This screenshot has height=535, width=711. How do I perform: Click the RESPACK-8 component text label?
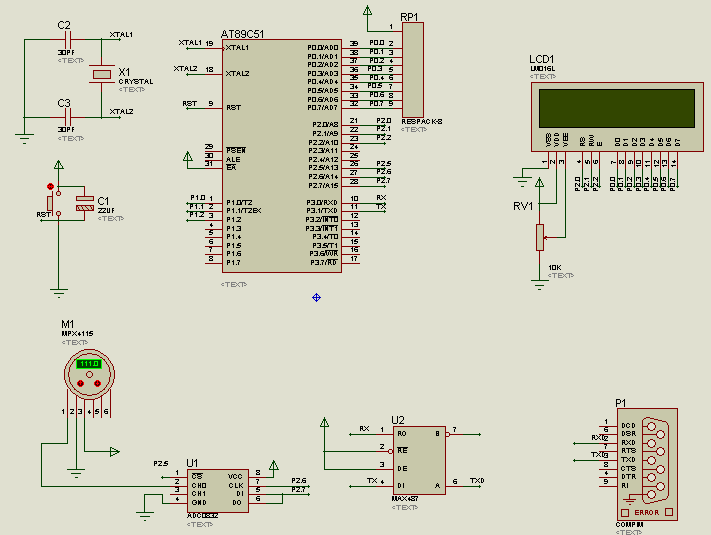point(422,122)
